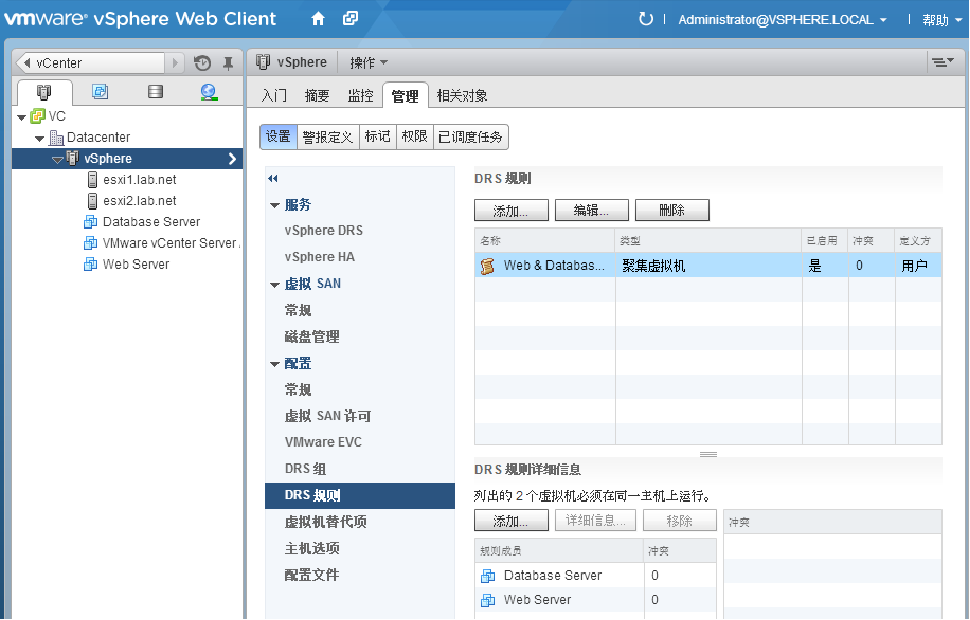
Task: Click the refresh icon in the top bar
Action: (646, 19)
